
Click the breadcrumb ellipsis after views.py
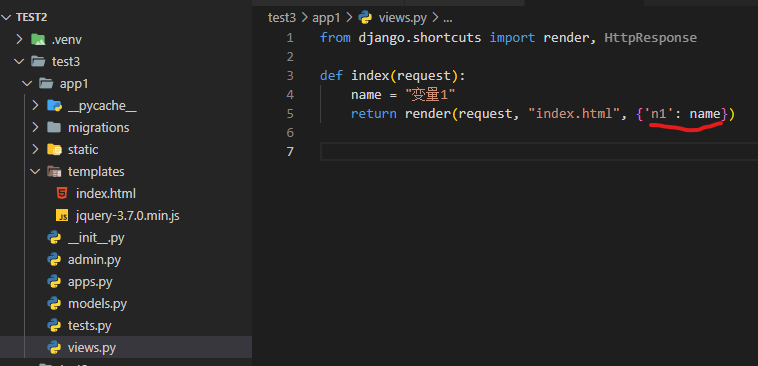click(x=448, y=19)
